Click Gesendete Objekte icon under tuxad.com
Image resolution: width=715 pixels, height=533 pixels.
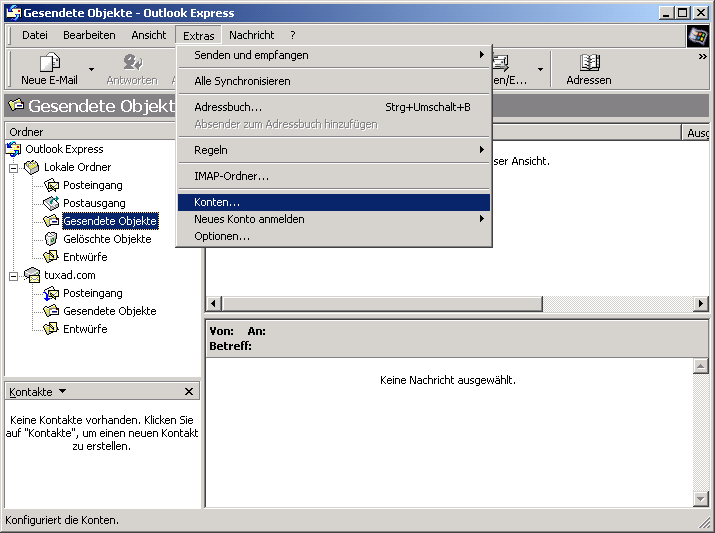(x=51, y=311)
